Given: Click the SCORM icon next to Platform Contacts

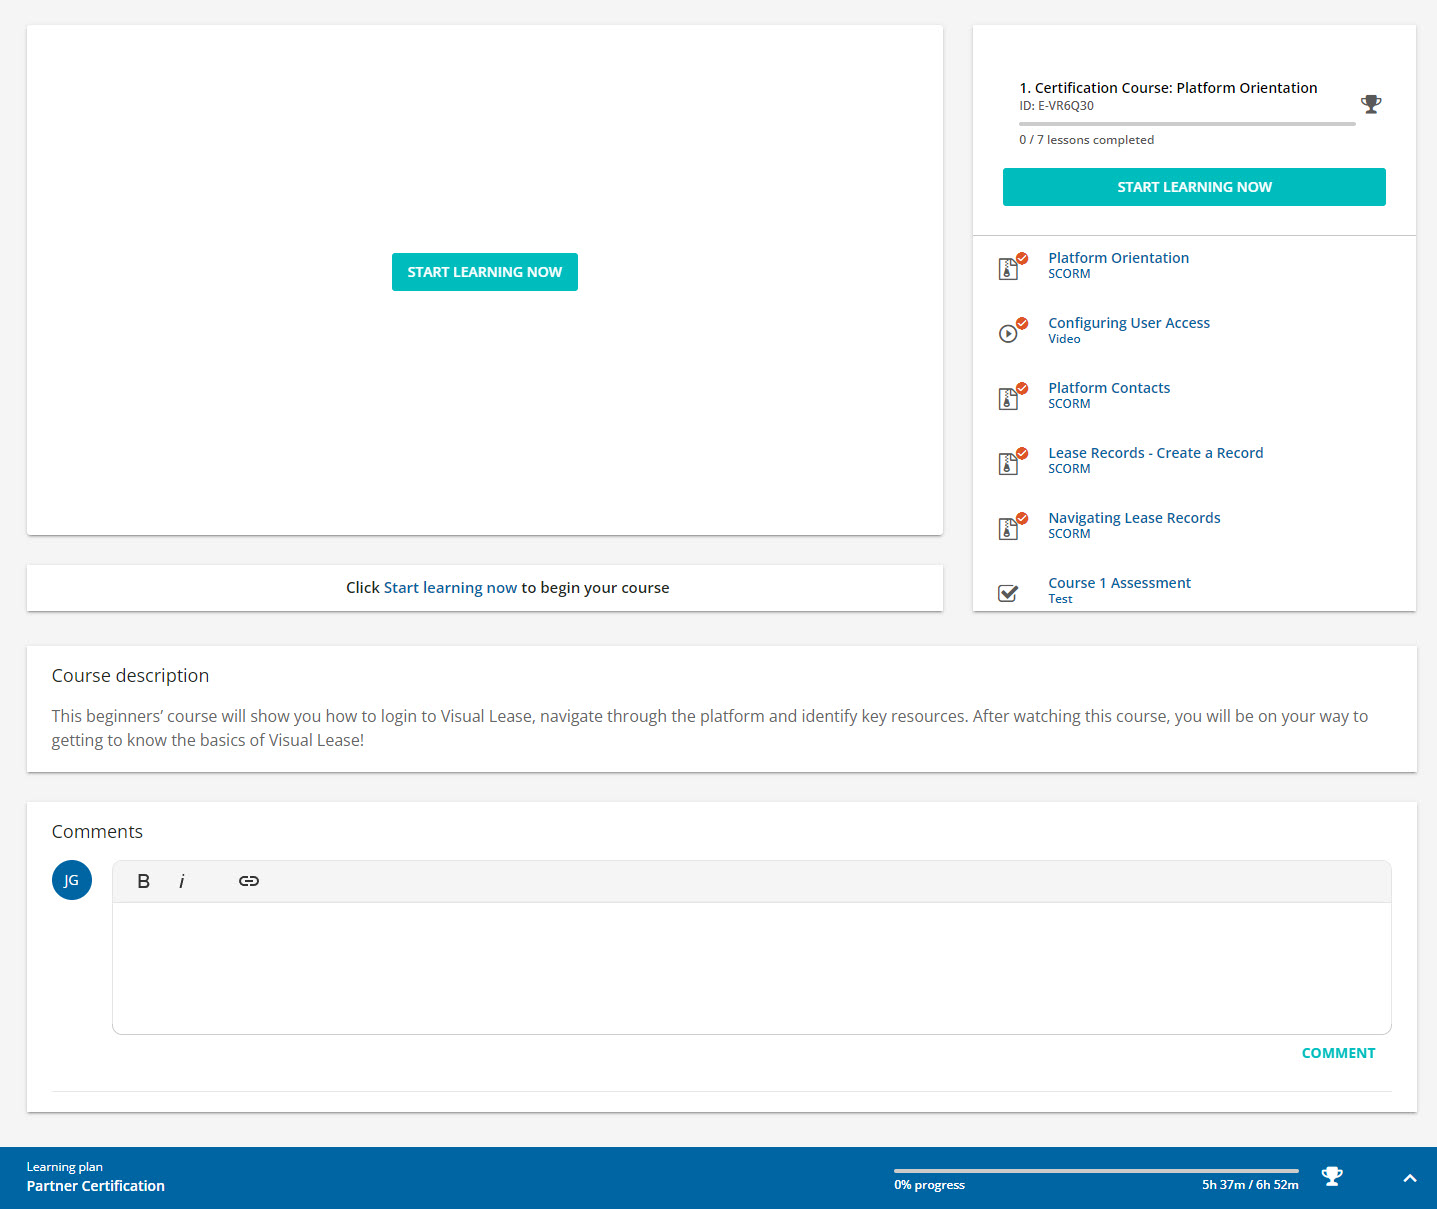Looking at the screenshot, I should pos(1008,398).
